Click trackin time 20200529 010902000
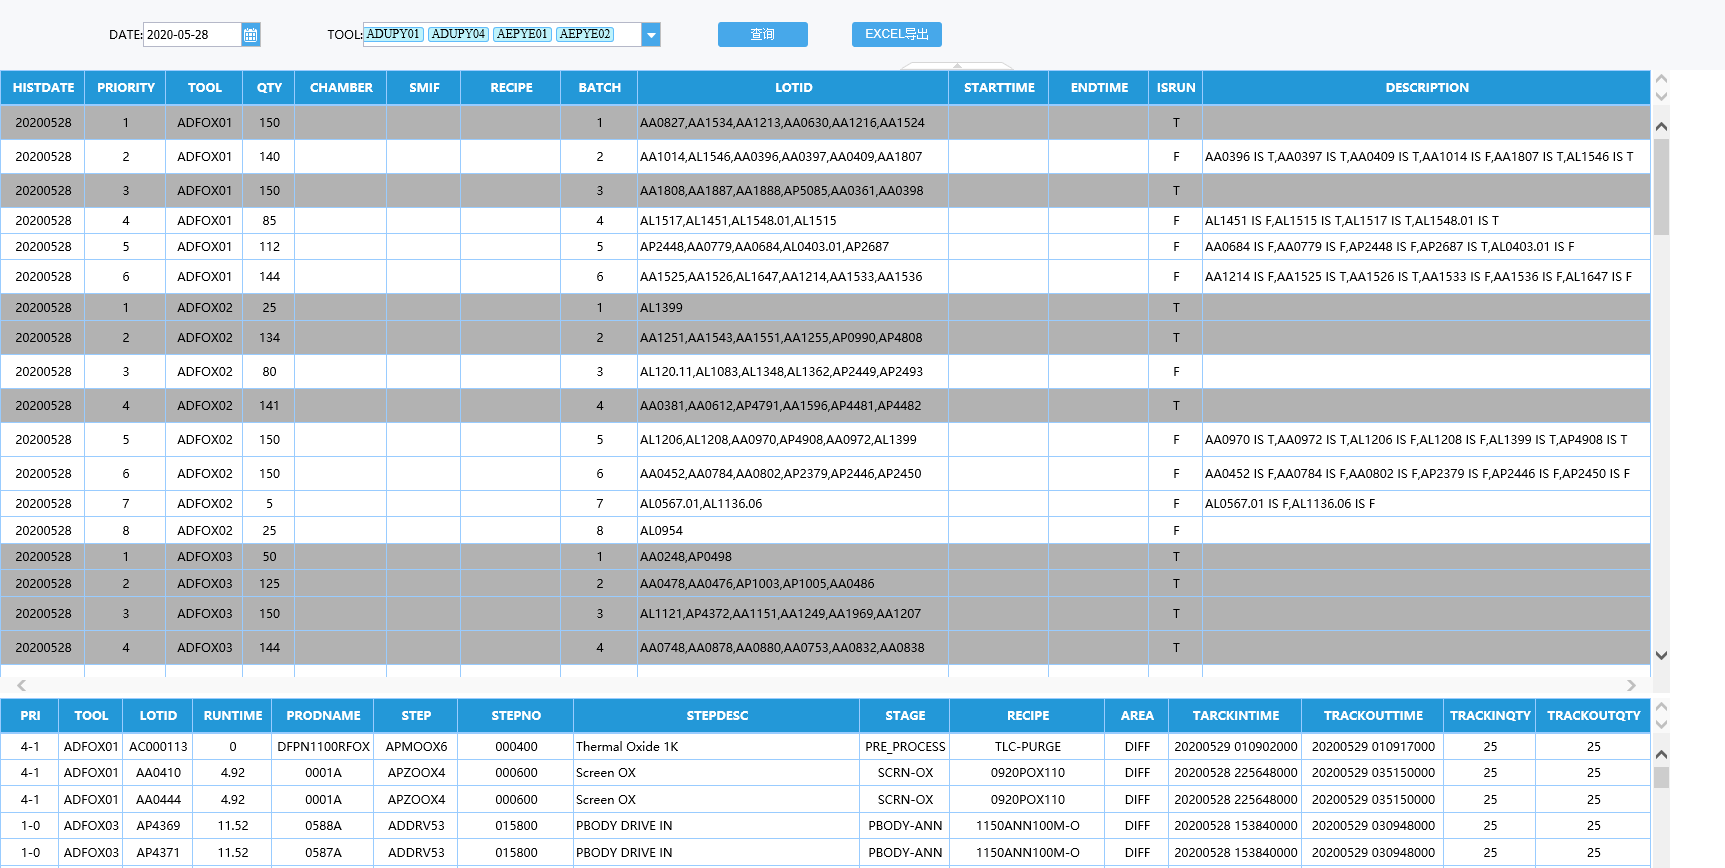Image resolution: width=1725 pixels, height=868 pixels. tap(1236, 747)
